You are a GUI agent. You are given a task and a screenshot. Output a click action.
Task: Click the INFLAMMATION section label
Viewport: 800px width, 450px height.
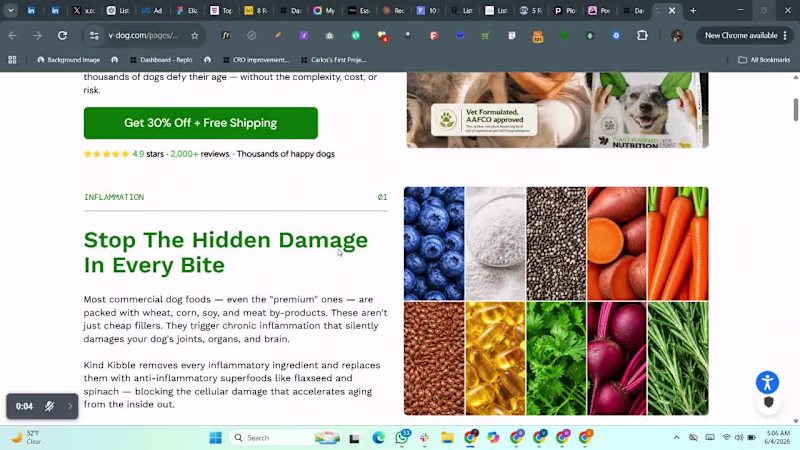pos(114,197)
